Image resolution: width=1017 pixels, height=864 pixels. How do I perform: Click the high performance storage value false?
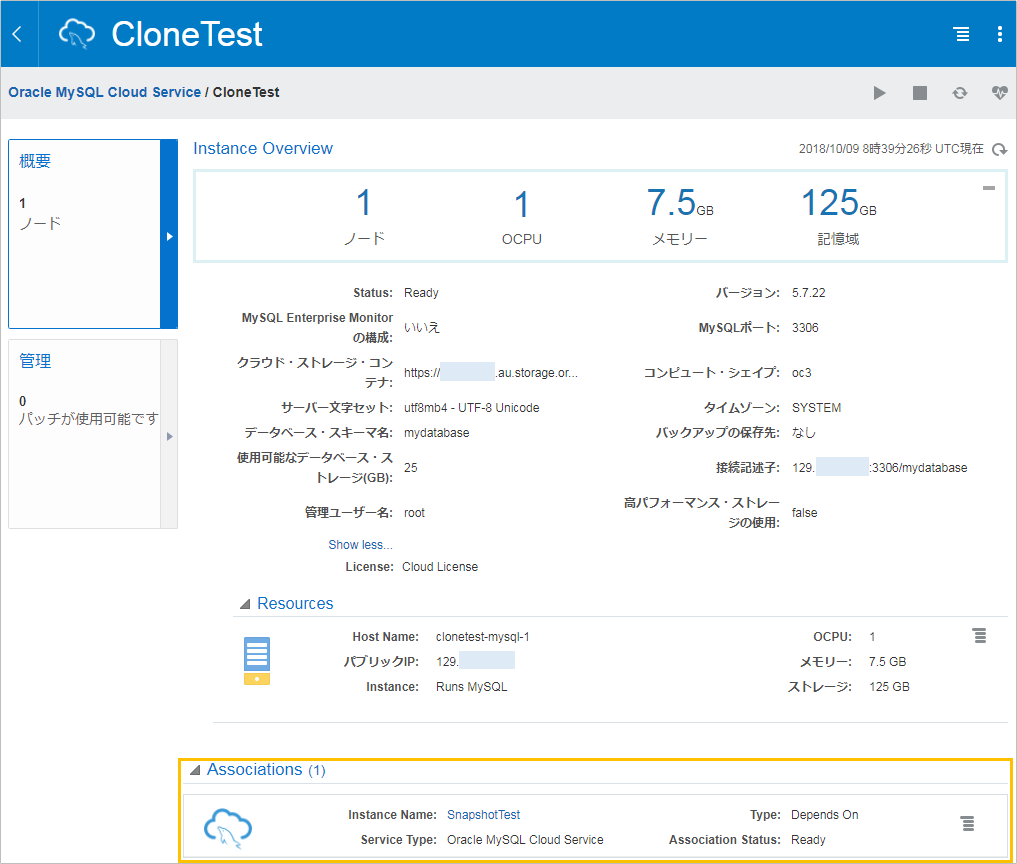point(804,512)
